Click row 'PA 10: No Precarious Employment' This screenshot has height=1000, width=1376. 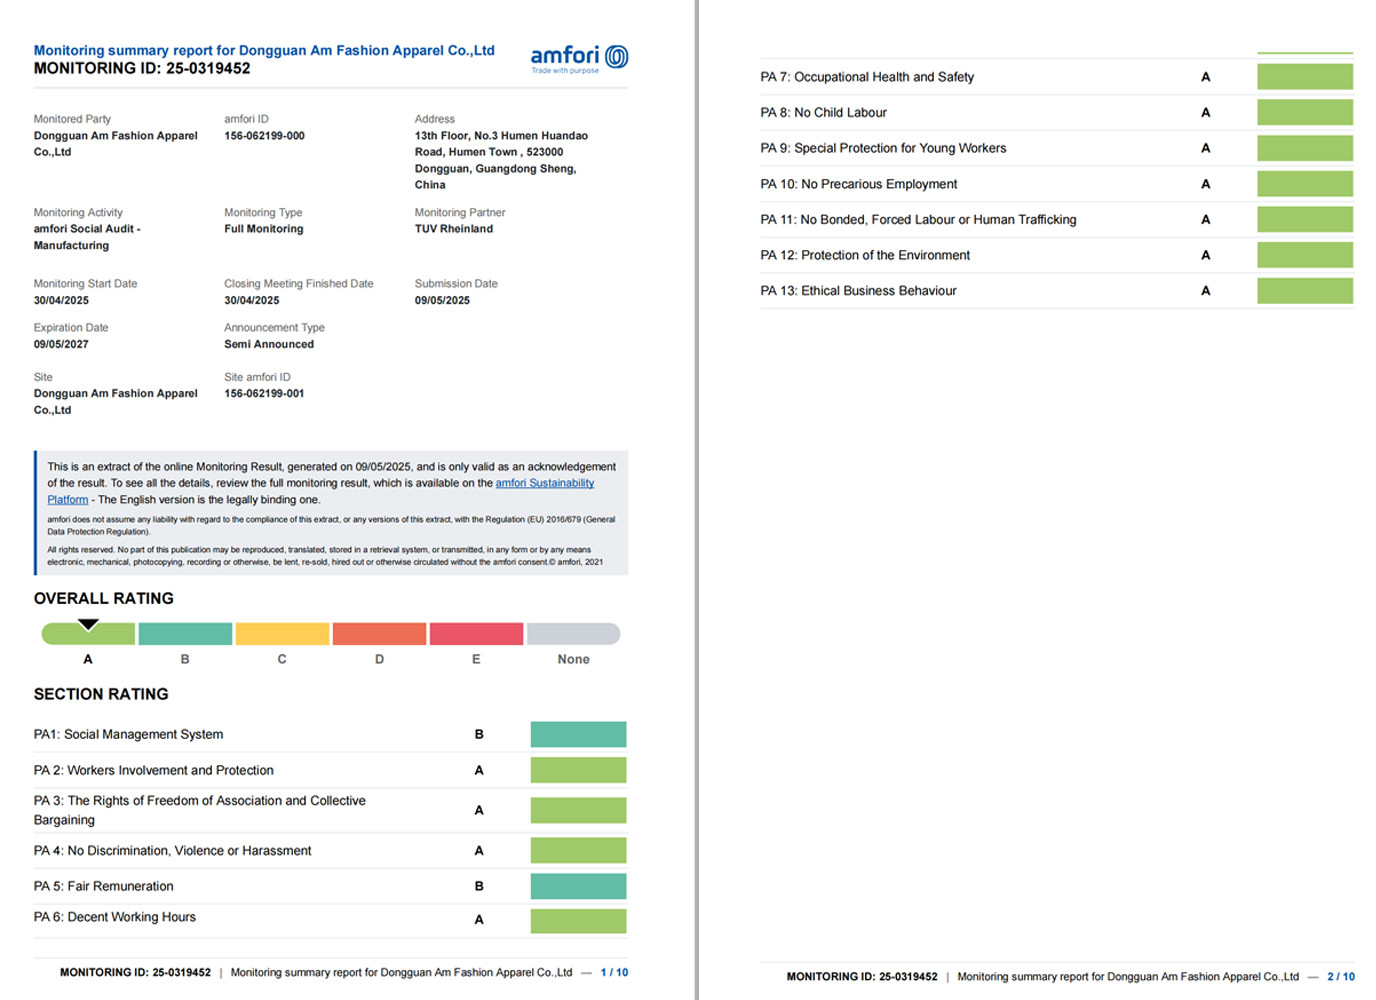[x=1057, y=184]
